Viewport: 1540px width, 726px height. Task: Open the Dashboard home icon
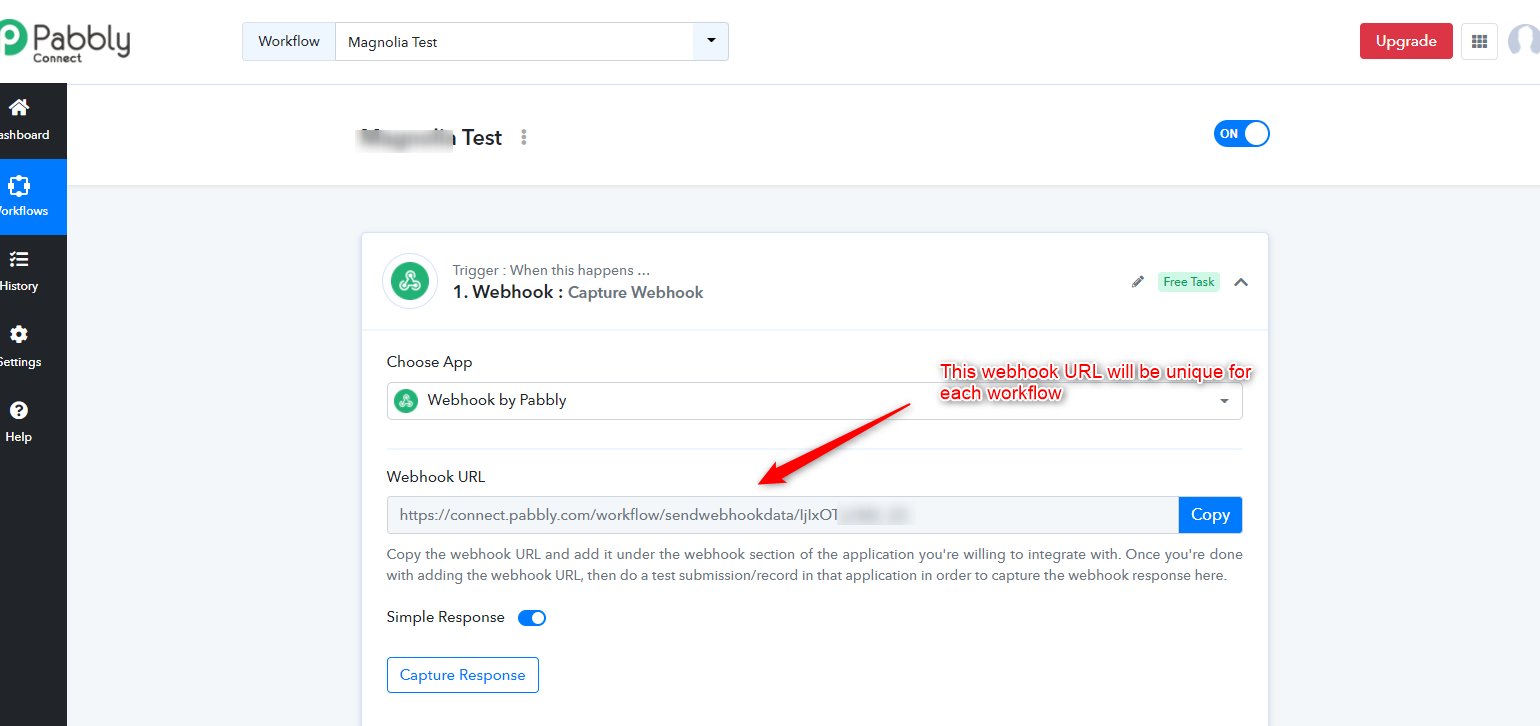pos(19,107)
